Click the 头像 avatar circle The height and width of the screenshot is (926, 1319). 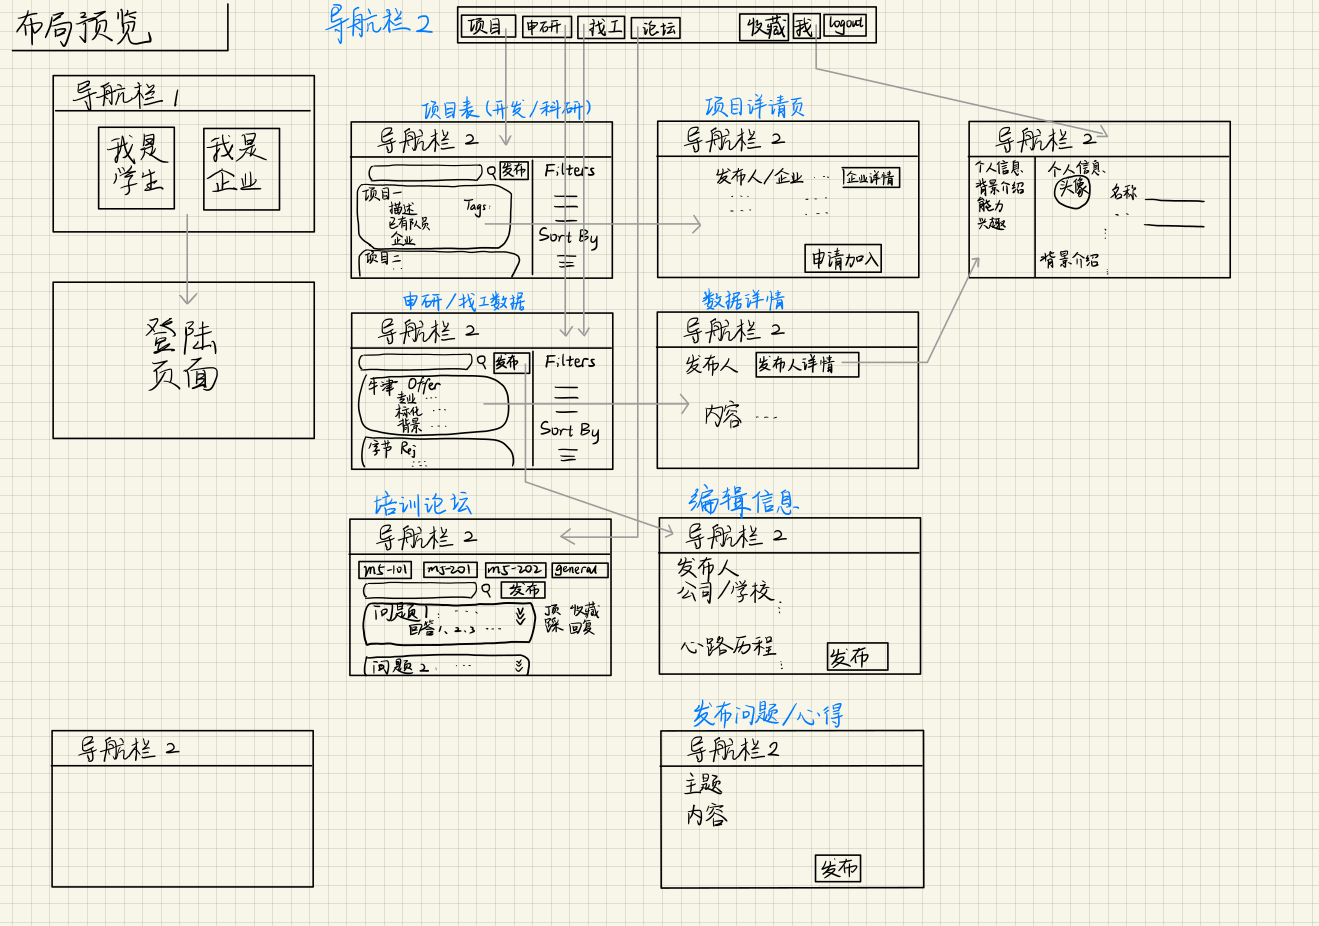coord(1073,190)
